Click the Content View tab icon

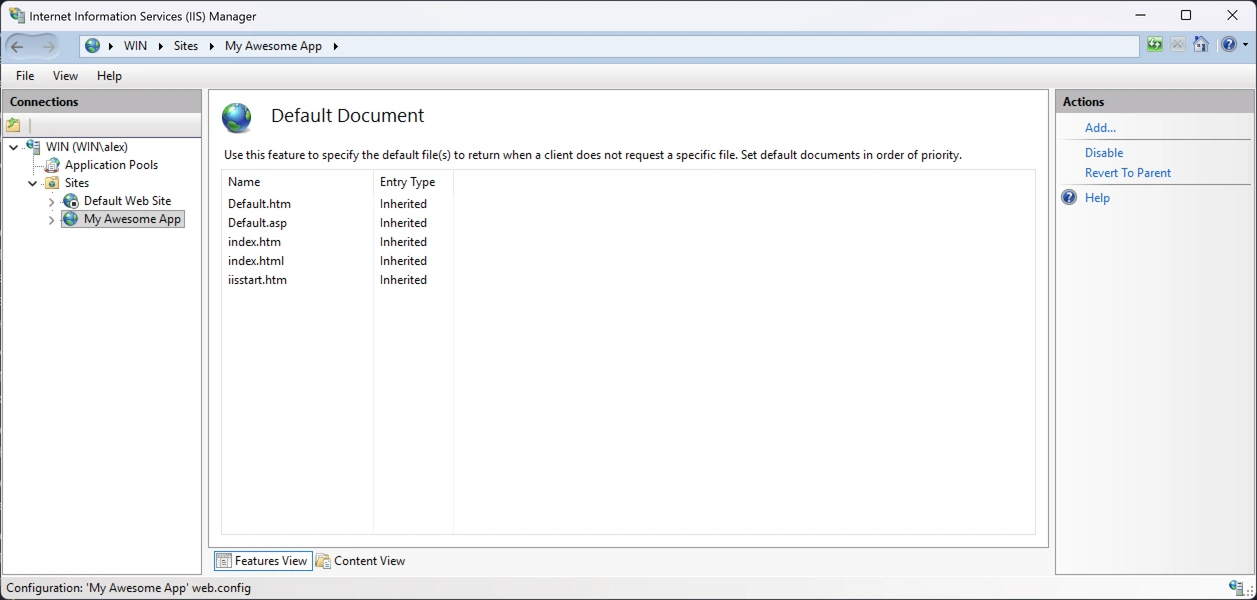323,561
